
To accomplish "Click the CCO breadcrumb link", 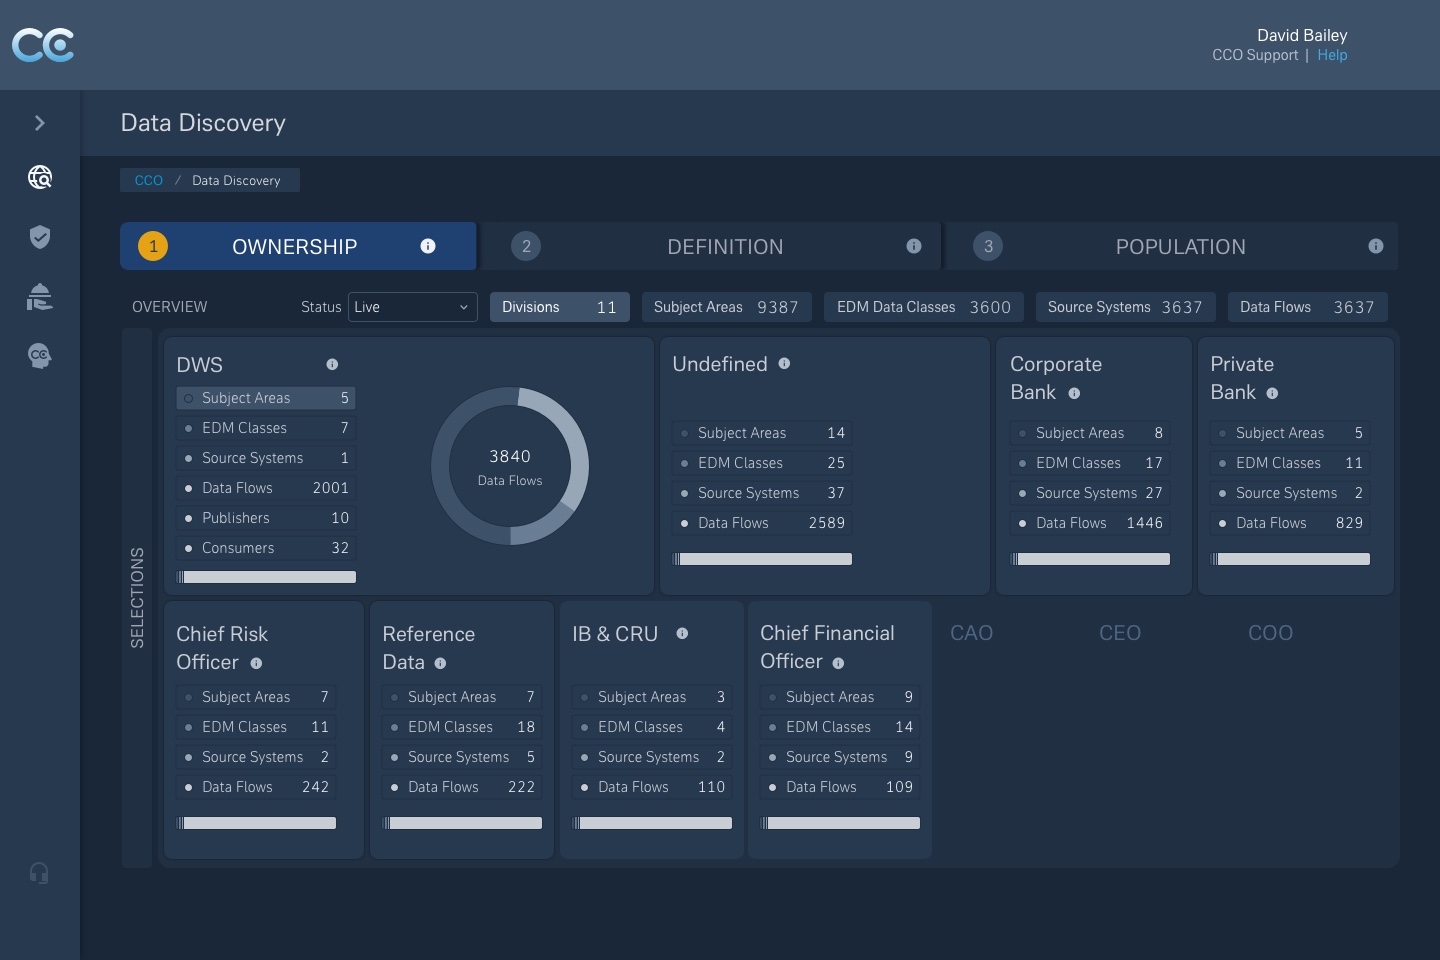I will coord(149,181).
